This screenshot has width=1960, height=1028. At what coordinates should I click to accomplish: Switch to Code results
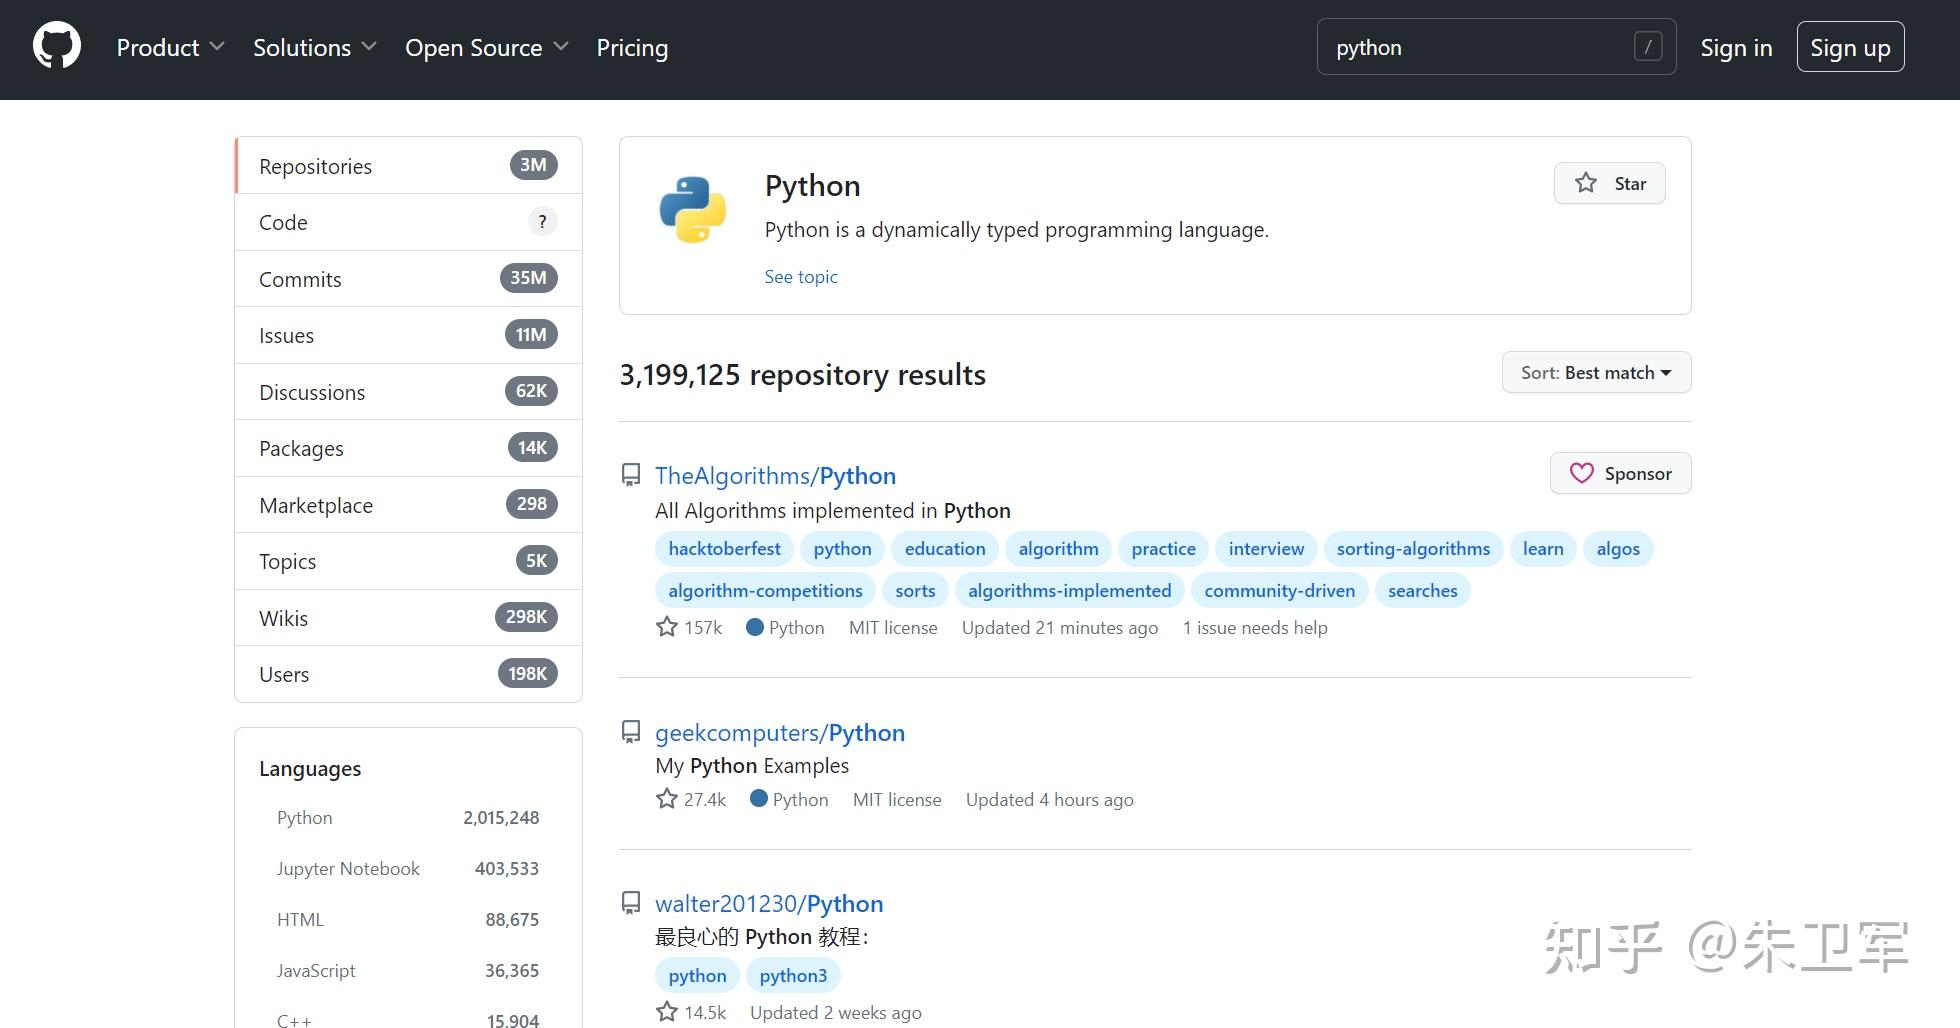(x=408, y=222)
